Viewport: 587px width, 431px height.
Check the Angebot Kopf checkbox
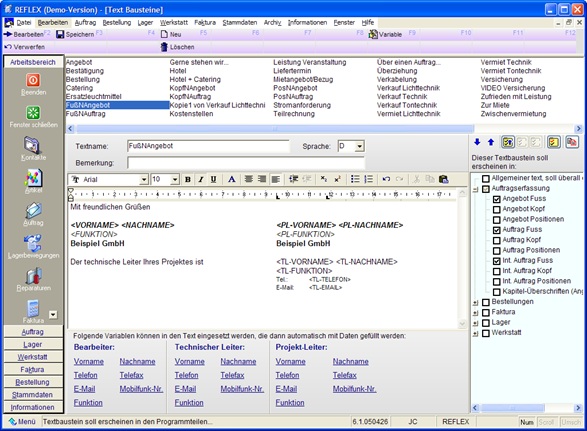point(496,209)
